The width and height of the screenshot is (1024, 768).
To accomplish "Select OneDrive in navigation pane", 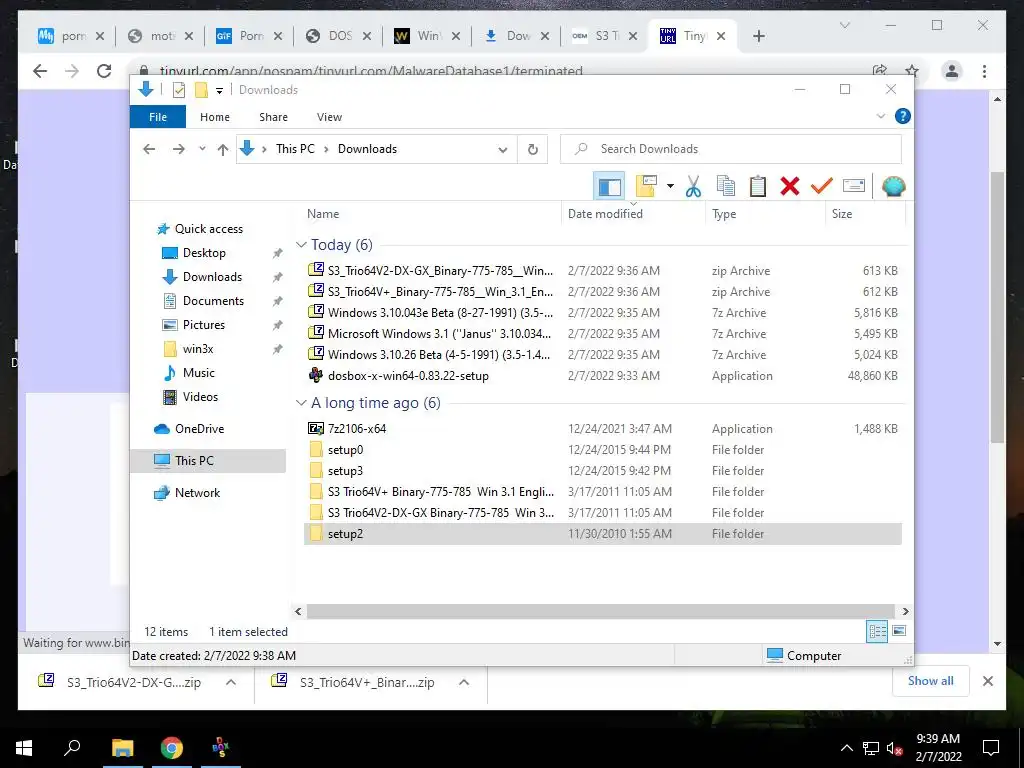I will tap(199, 429).
